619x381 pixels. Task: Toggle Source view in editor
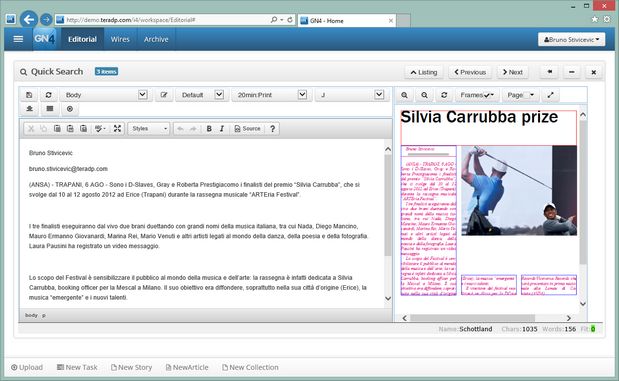(x=247, y=129)
